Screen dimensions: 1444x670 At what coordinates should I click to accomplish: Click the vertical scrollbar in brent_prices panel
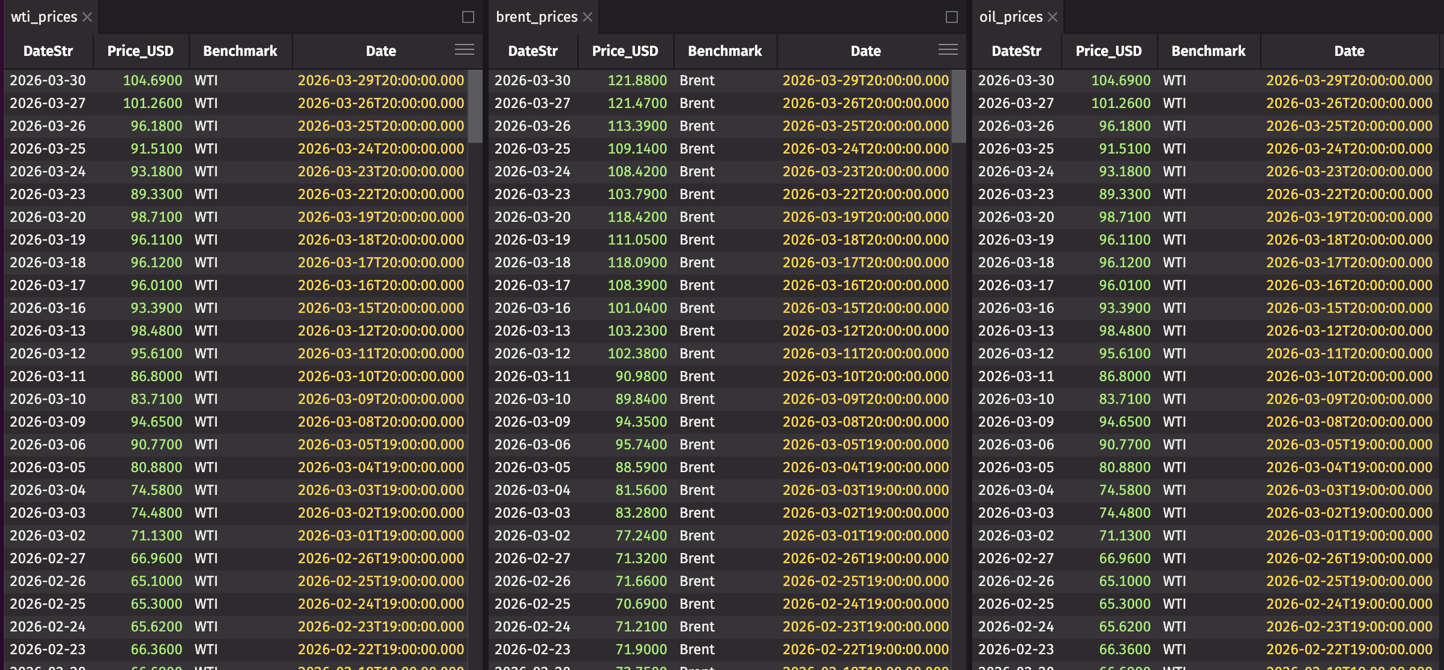click(x=959, y=105)
